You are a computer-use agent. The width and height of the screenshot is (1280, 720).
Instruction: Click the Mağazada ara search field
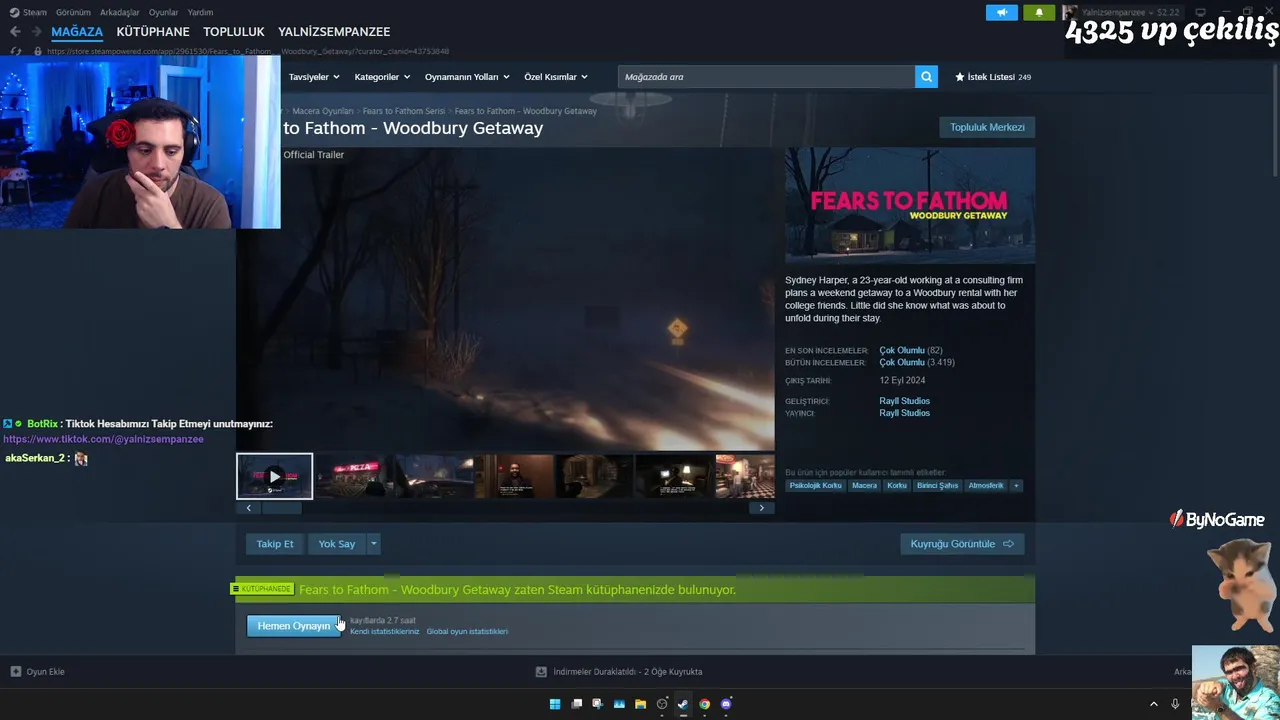pos(766,77)
